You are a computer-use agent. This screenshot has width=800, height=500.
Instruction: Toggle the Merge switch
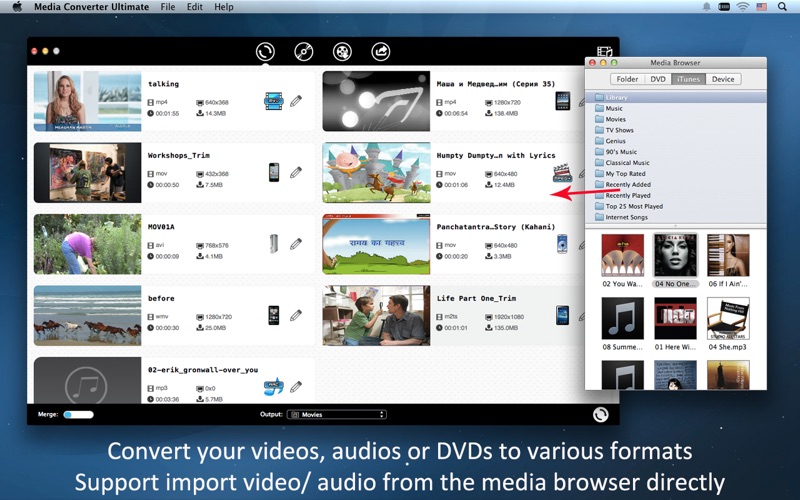pos(79,414)
